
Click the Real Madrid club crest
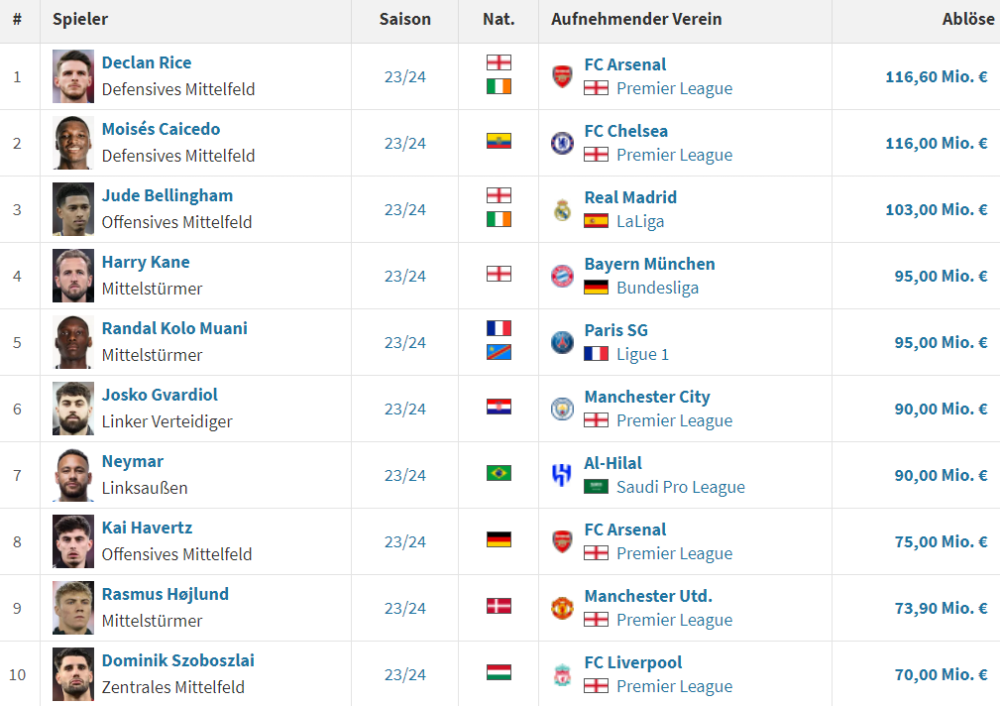(x=563, y=209)
